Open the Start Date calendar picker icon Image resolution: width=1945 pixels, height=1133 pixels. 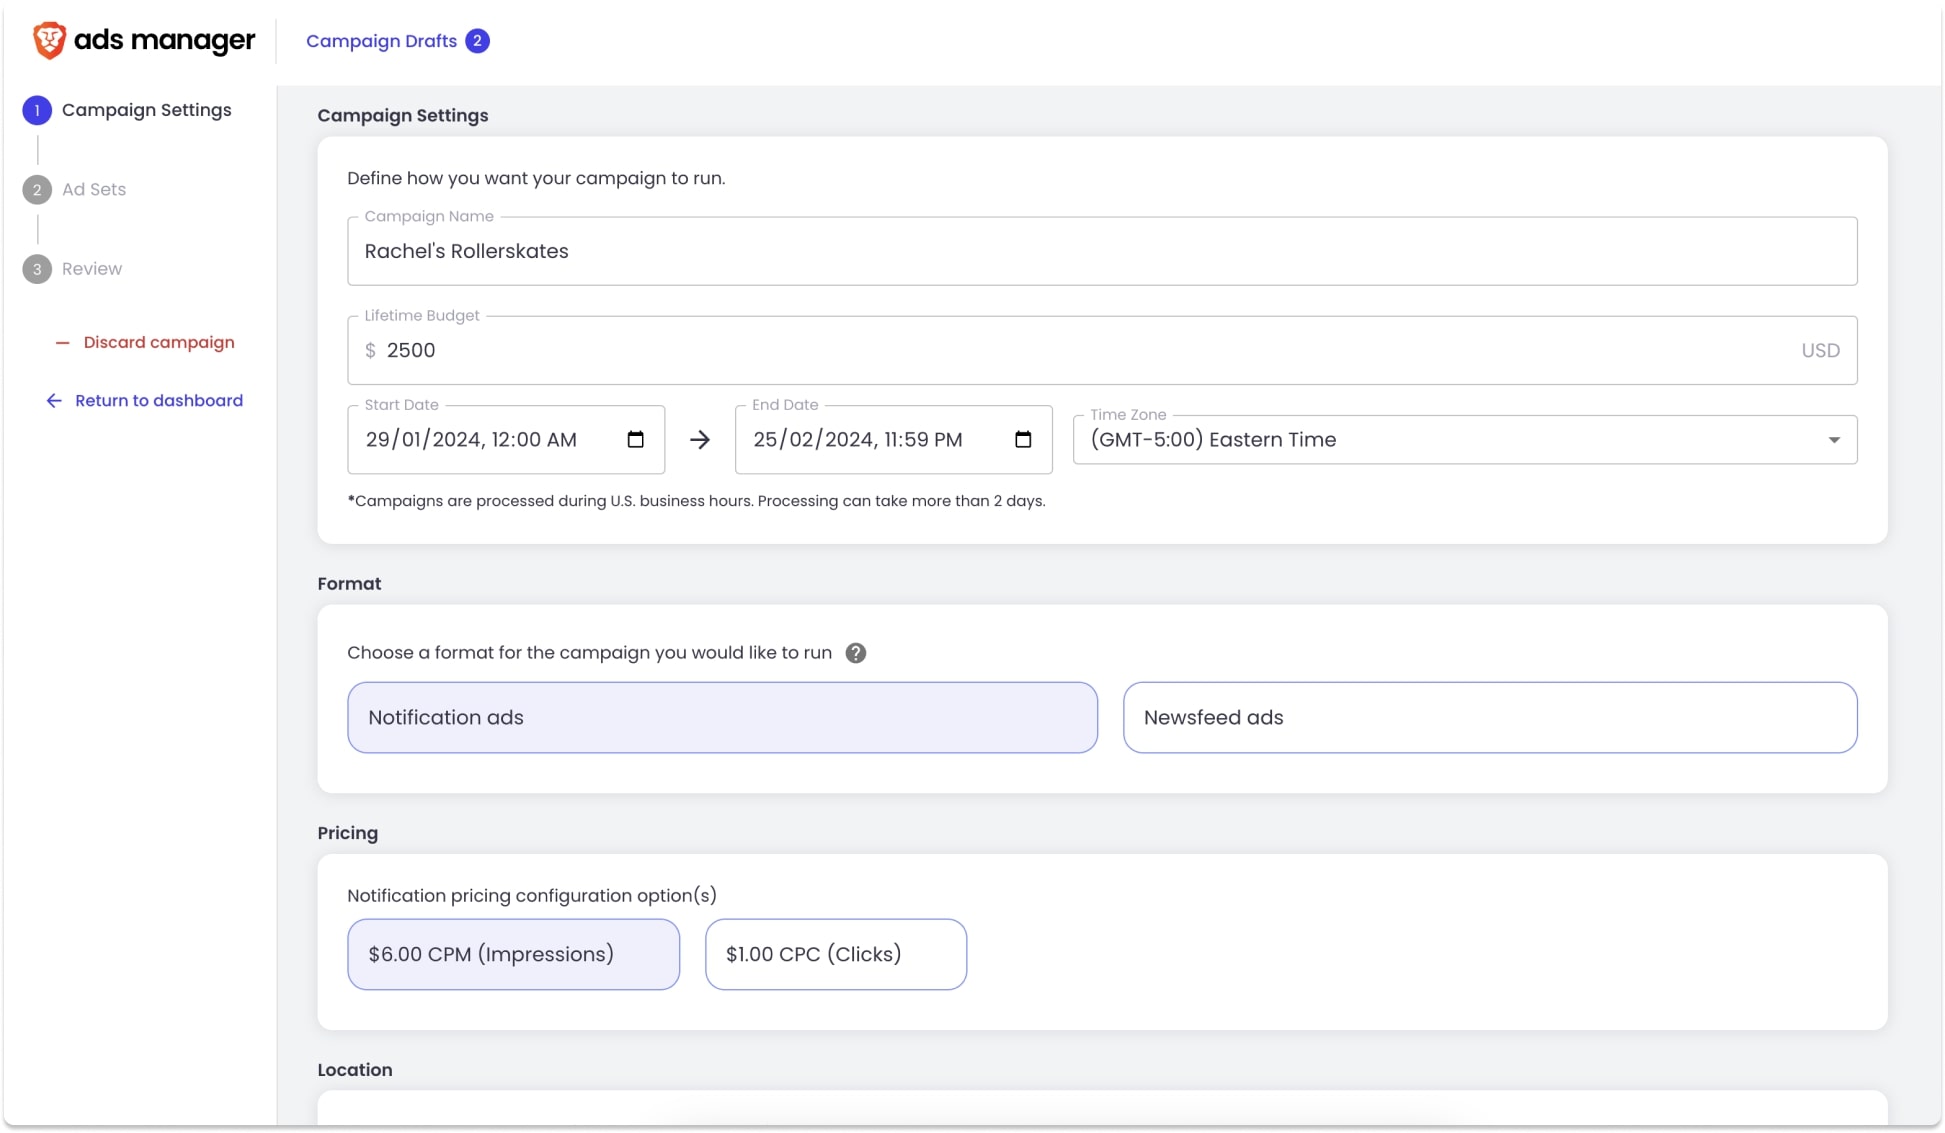click(x=635, y=440)
